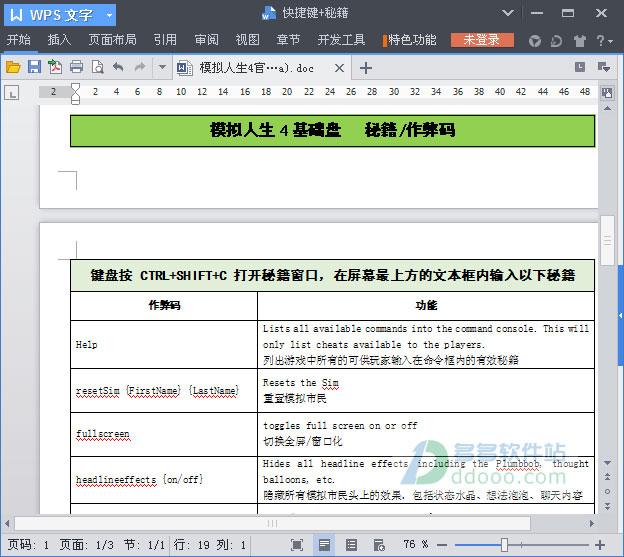The image size is (624, 557).
Task: Click the 行: 19 status entry
Action: (x=192, y=545)
